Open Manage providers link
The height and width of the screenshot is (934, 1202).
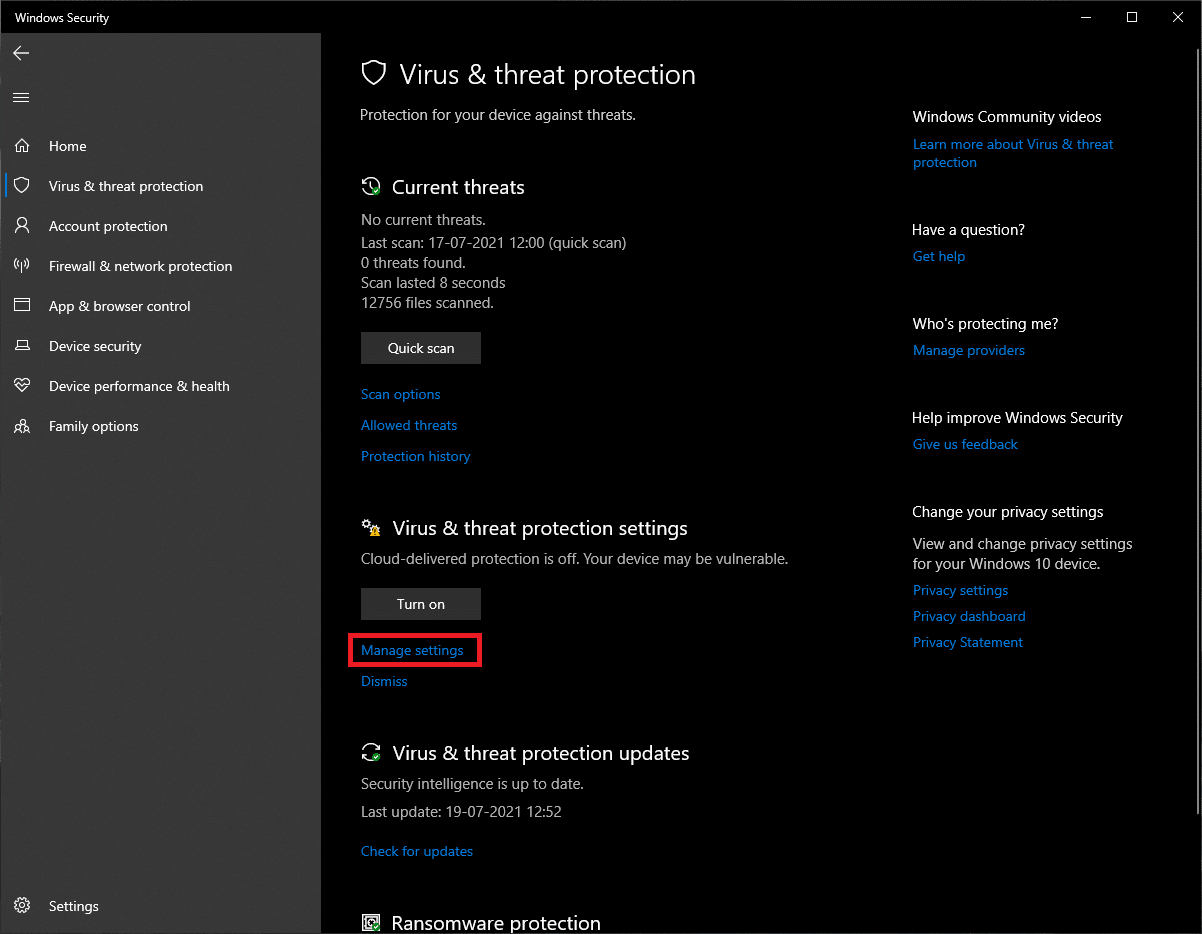pyautogui.click(x=969, y=350)
